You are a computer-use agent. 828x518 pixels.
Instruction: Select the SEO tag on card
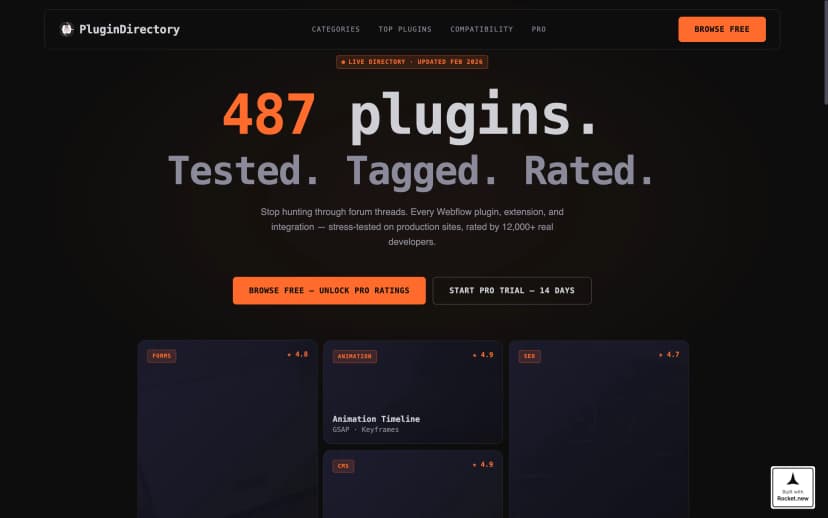[530, 356]
